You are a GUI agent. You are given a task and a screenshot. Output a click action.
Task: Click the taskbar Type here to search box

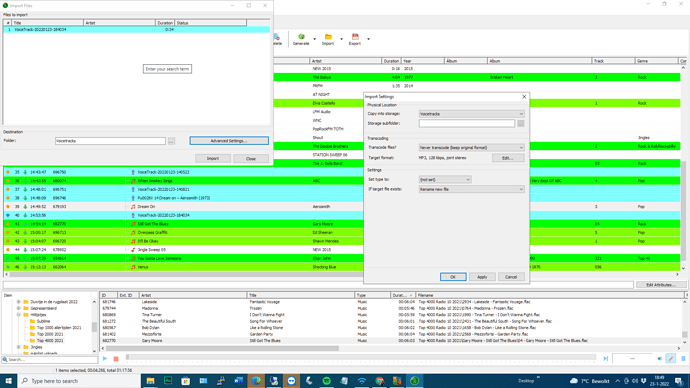[79, 381]
